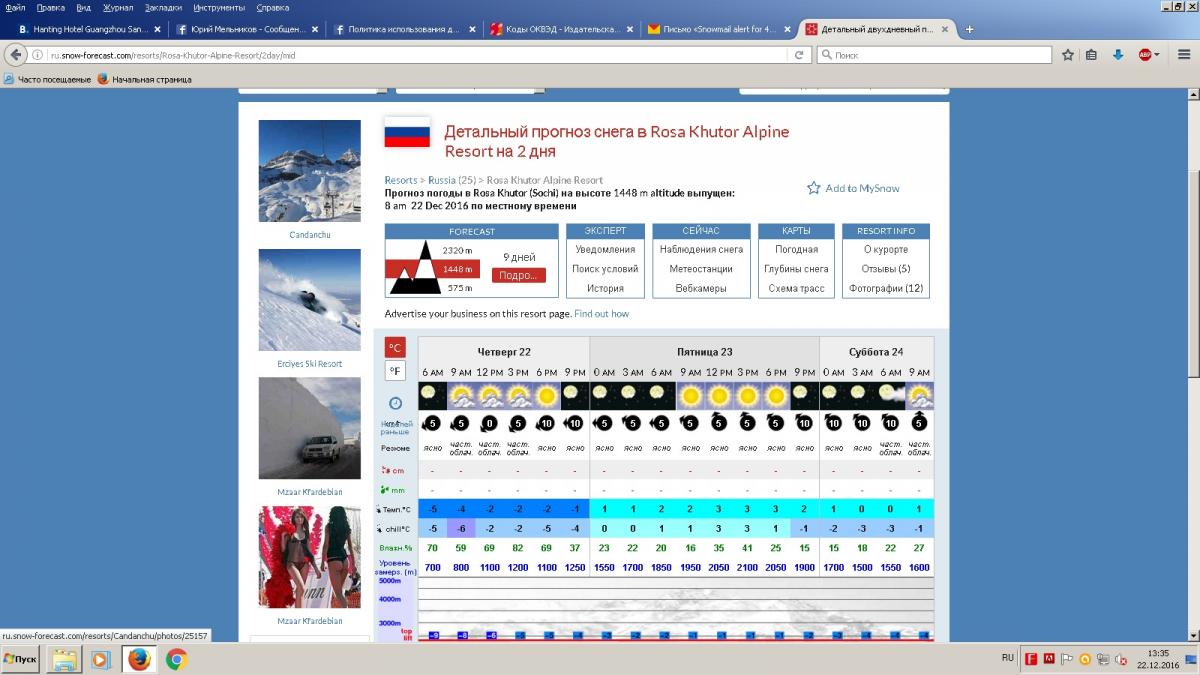
Task: Open the Правка menu
Action: [50, 7]
